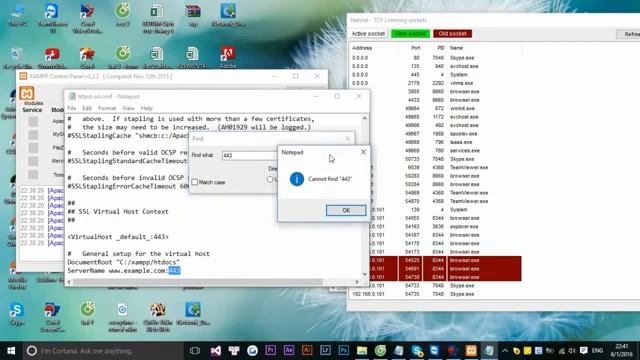Click Notepad horizontal scrollbar left arrow
The width and height of the screenshot is (640, 360).
pos(69,282)
